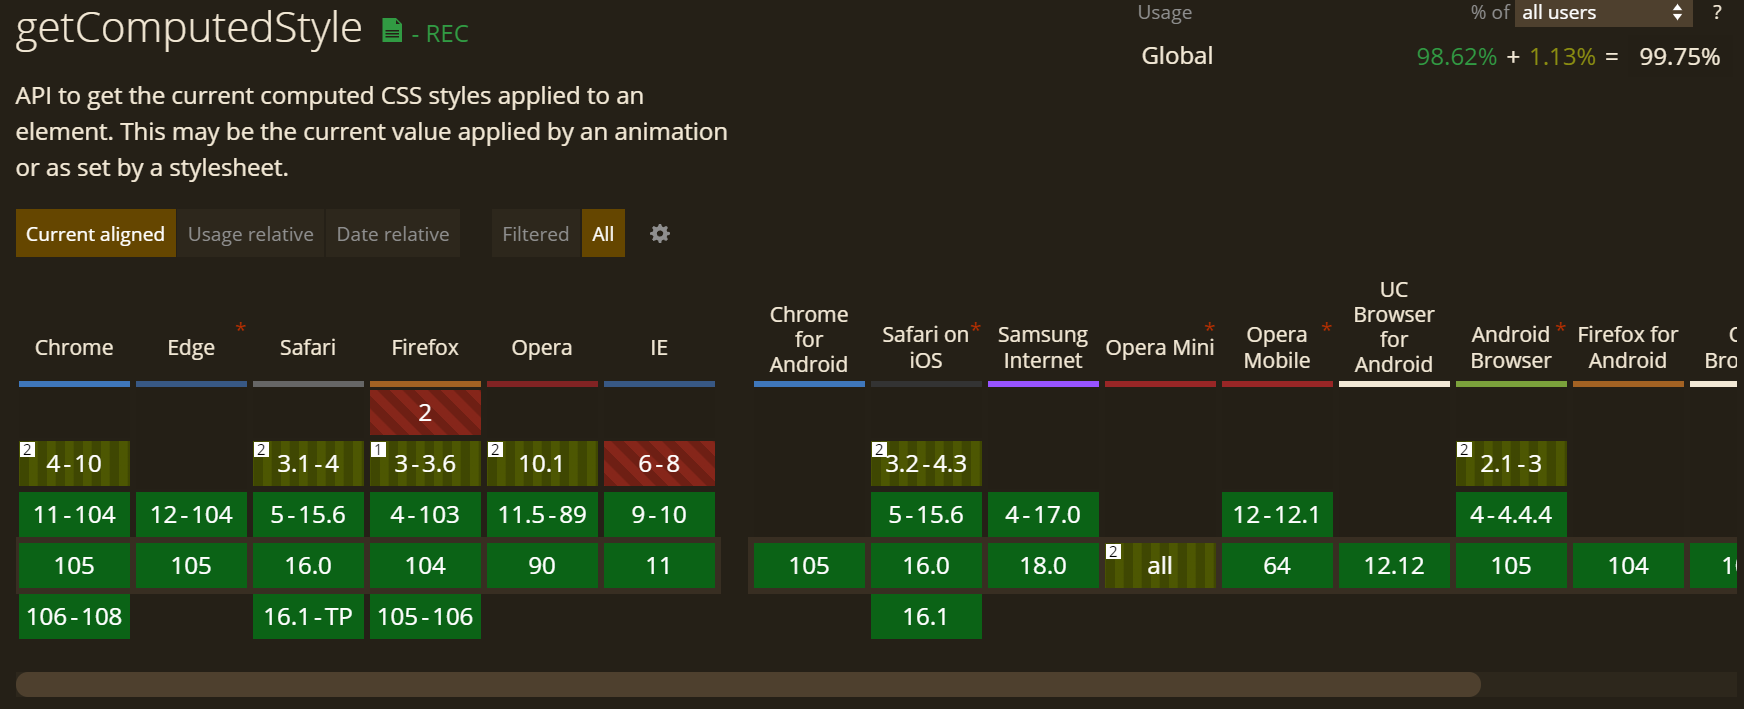
Task: Open the settings gear next to All
Action: [660, 233]
